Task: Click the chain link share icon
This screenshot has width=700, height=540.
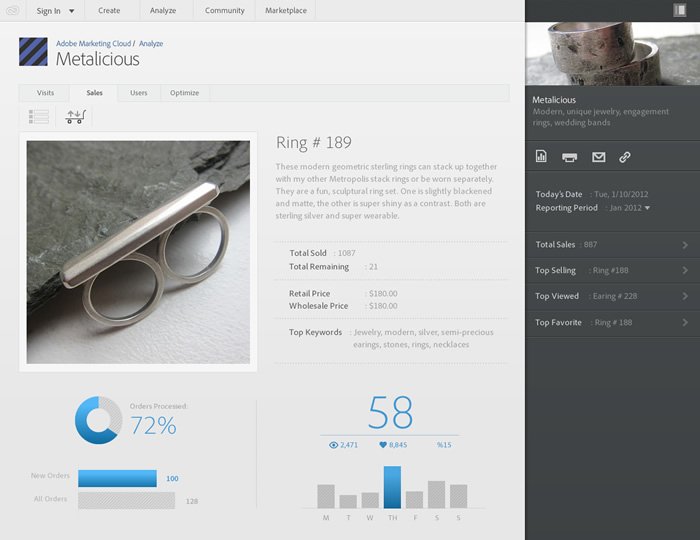Action: coord(625,157)
